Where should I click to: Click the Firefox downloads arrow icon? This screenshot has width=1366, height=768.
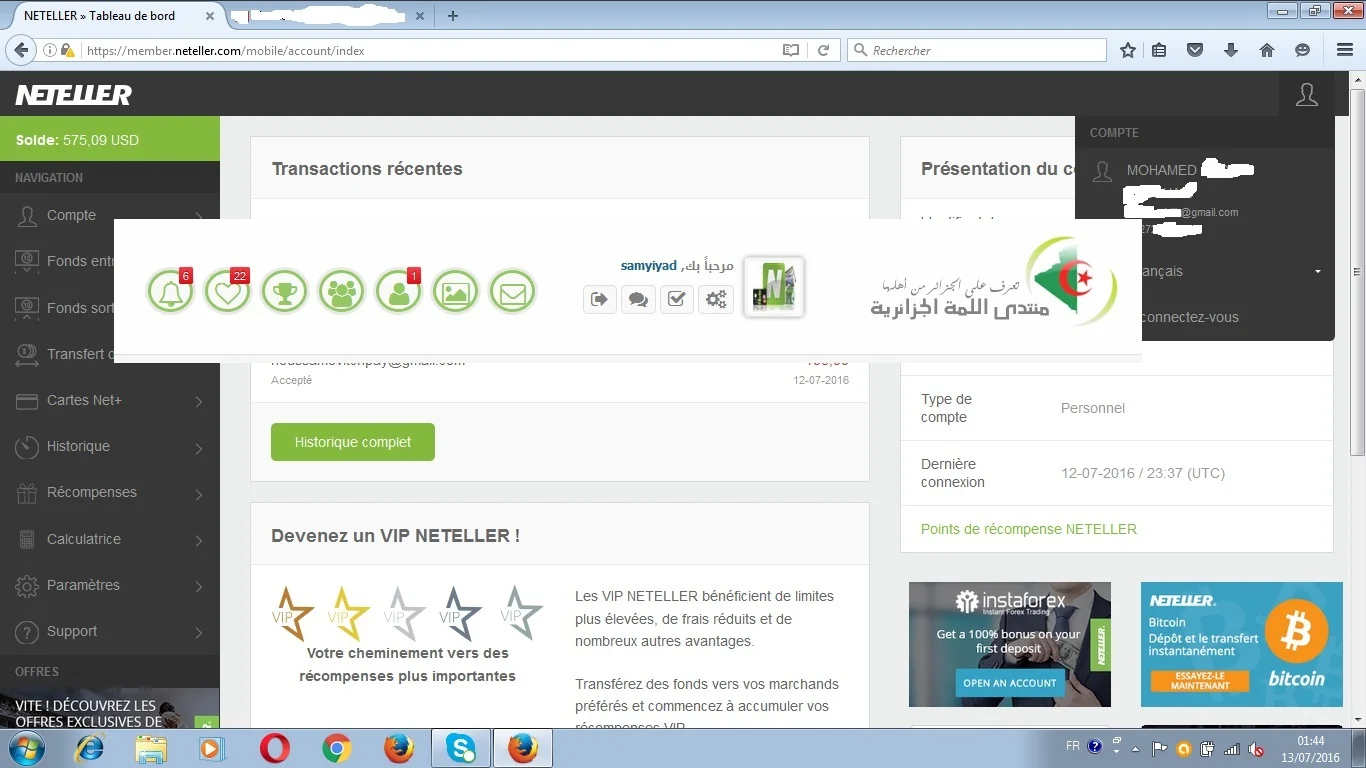[1231, 50]
